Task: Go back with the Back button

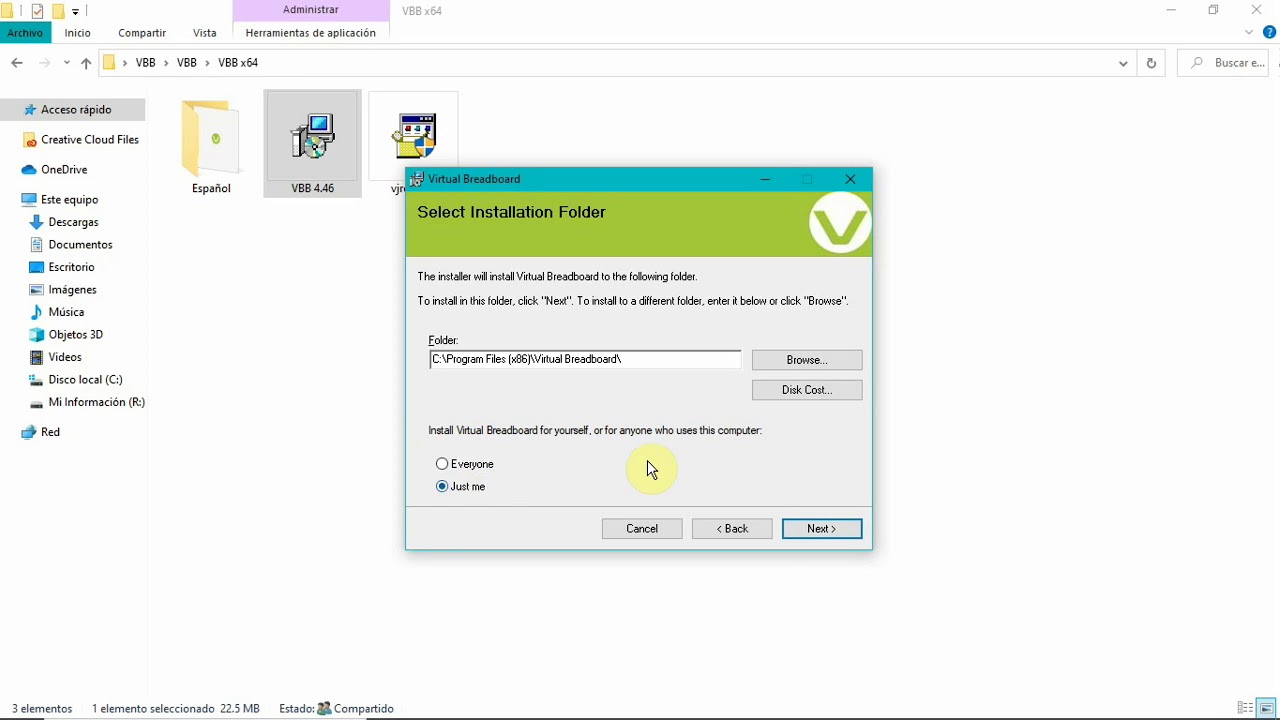Action: pos(732,529)
